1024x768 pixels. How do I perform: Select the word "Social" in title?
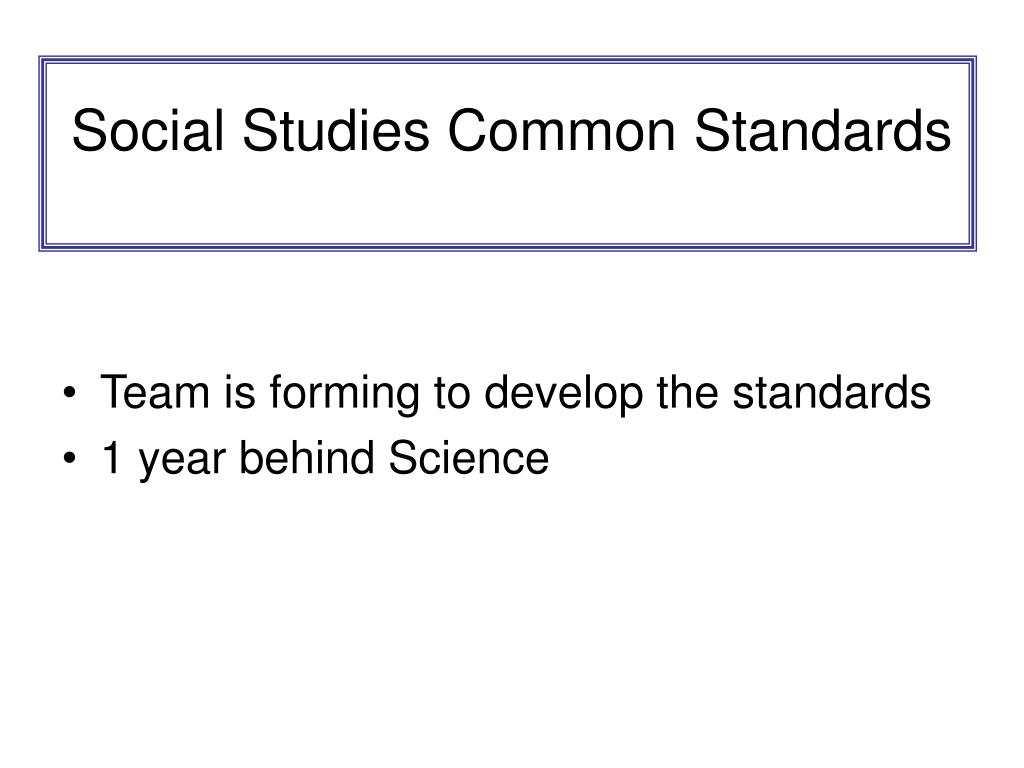148,131
